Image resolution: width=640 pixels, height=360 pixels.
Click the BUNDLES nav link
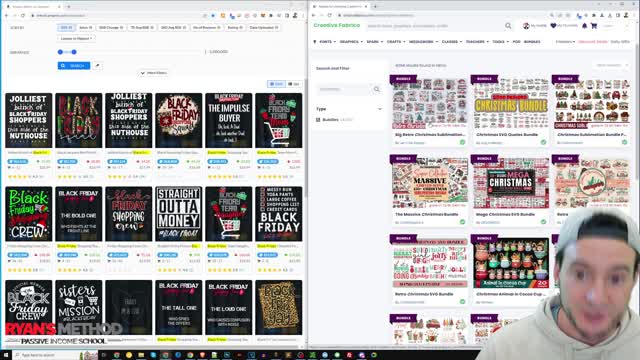click(x=532, y=42)
